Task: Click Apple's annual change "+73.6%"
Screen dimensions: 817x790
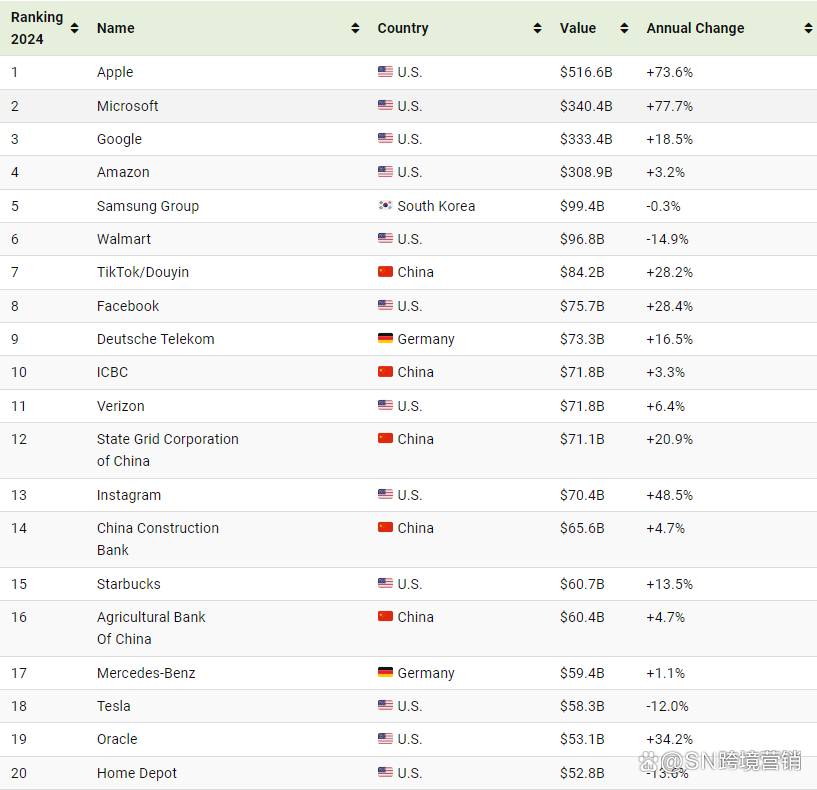Action: coord(670,72)
